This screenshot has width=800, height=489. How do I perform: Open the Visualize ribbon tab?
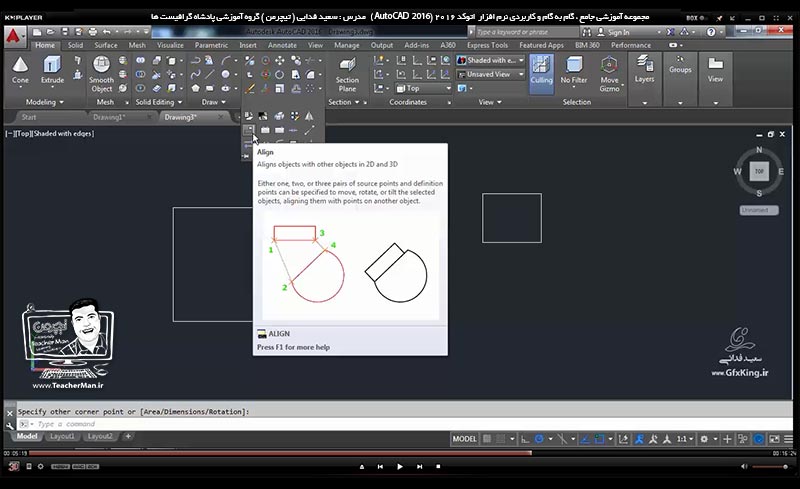tap(170, 45)
